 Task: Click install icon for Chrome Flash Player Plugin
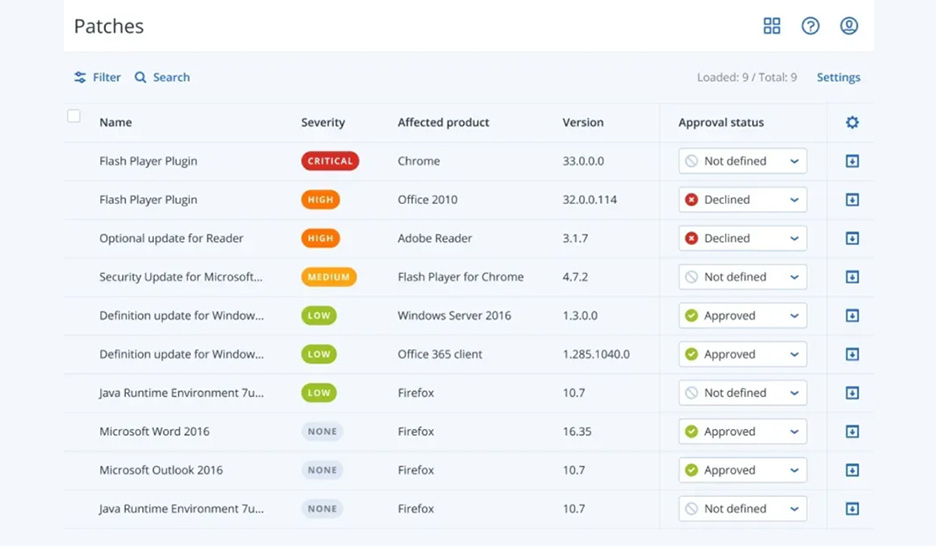(x=852, y=161)
